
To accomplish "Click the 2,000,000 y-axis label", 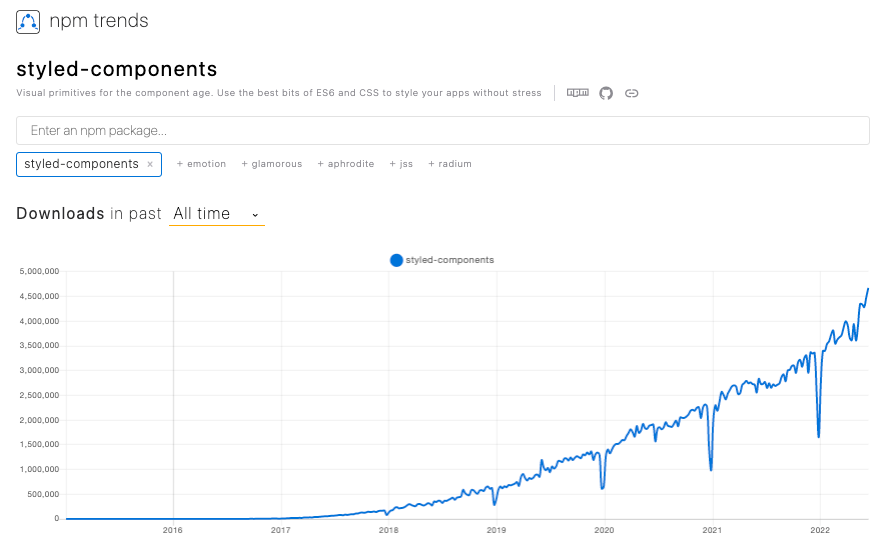I will (x=40, y=420).
